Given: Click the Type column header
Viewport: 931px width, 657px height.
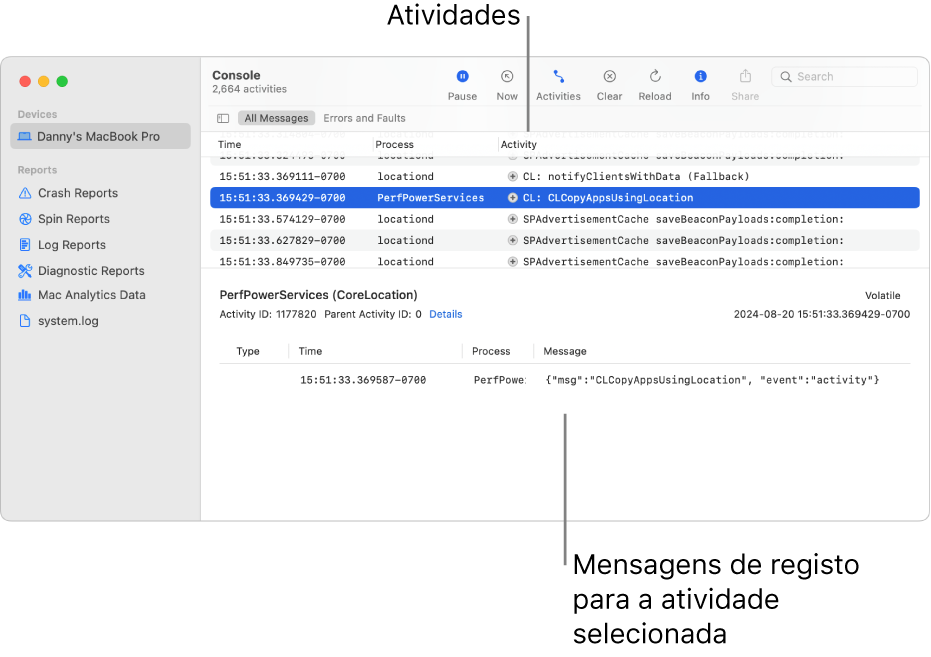Looking at the screenshot, I should pos(248,351).
